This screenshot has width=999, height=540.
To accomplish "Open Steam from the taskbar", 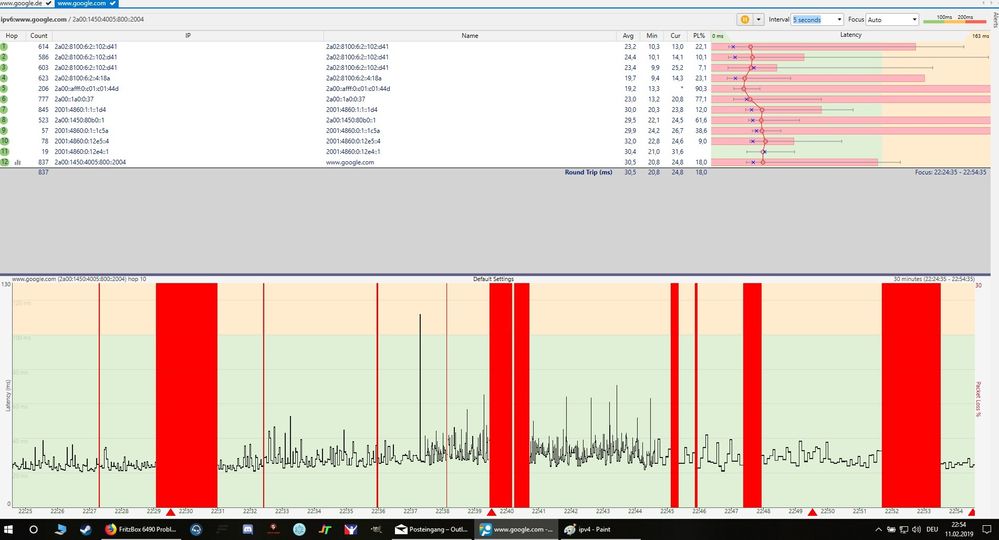I will (x=85, y=529).
